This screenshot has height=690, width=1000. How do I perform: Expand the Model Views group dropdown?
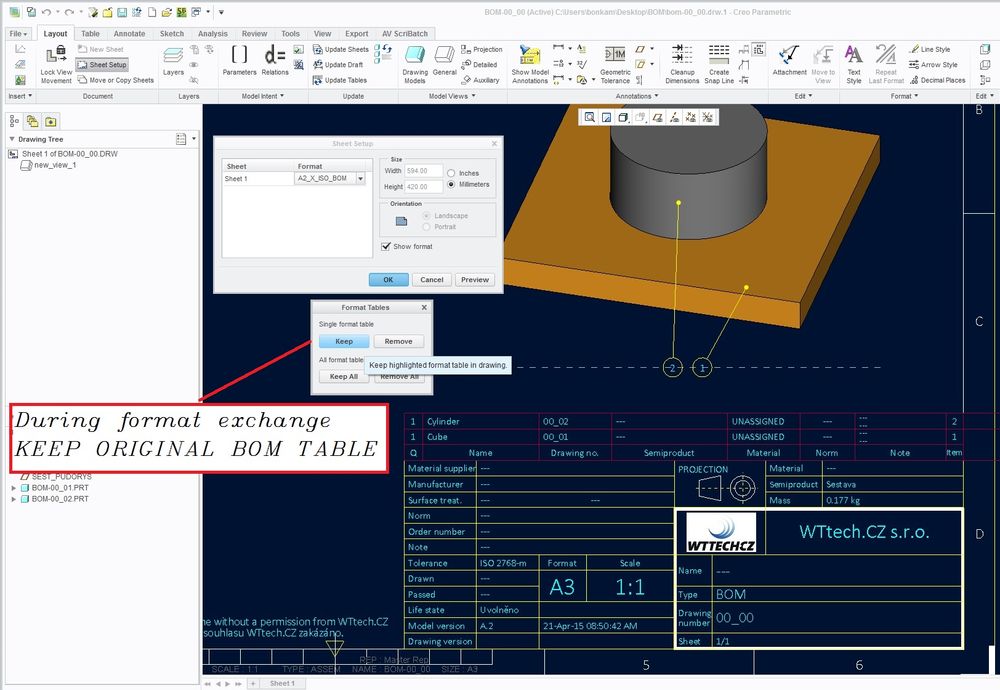(452, 96)
